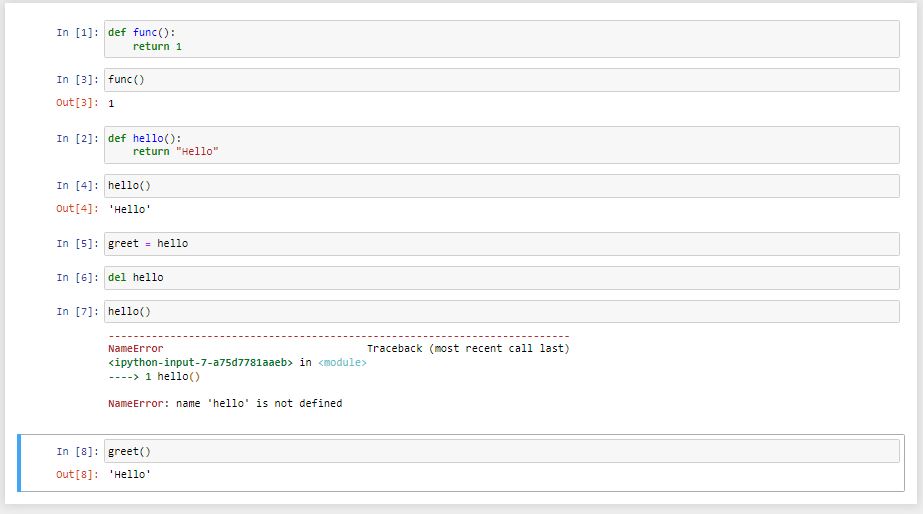Click the greet() input in cell 8
Viewport: 923px width, 514px height.
click(500, 451)
